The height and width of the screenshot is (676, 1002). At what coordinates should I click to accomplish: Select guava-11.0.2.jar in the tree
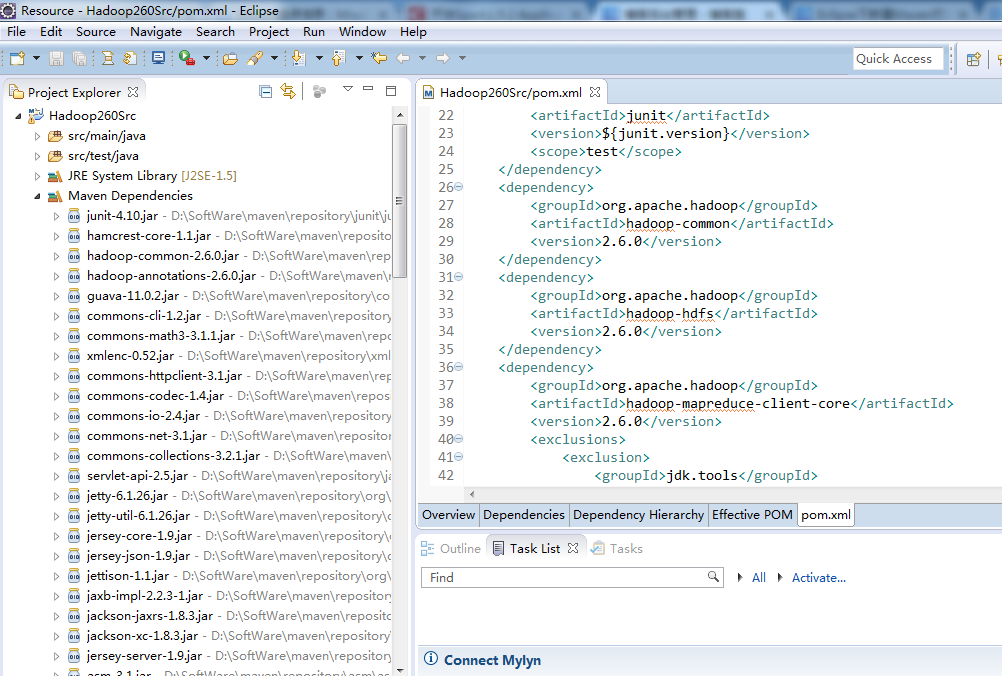click(x=133, y=296)
